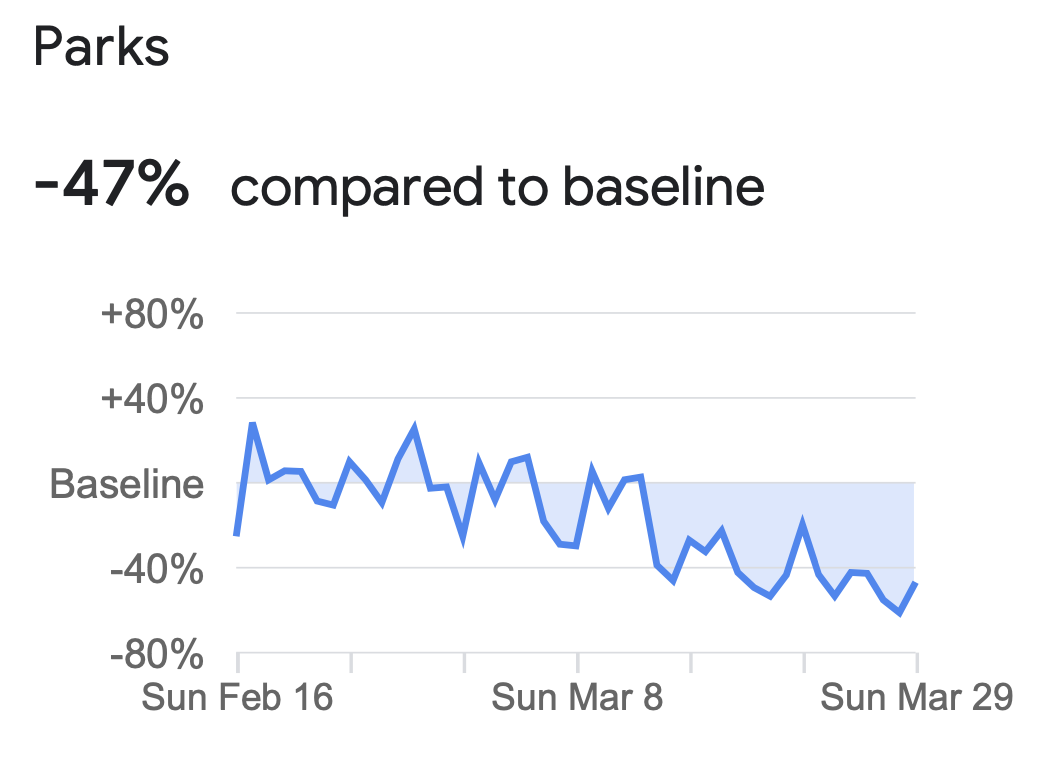Click the -47% headline figure

coord(111,186)
